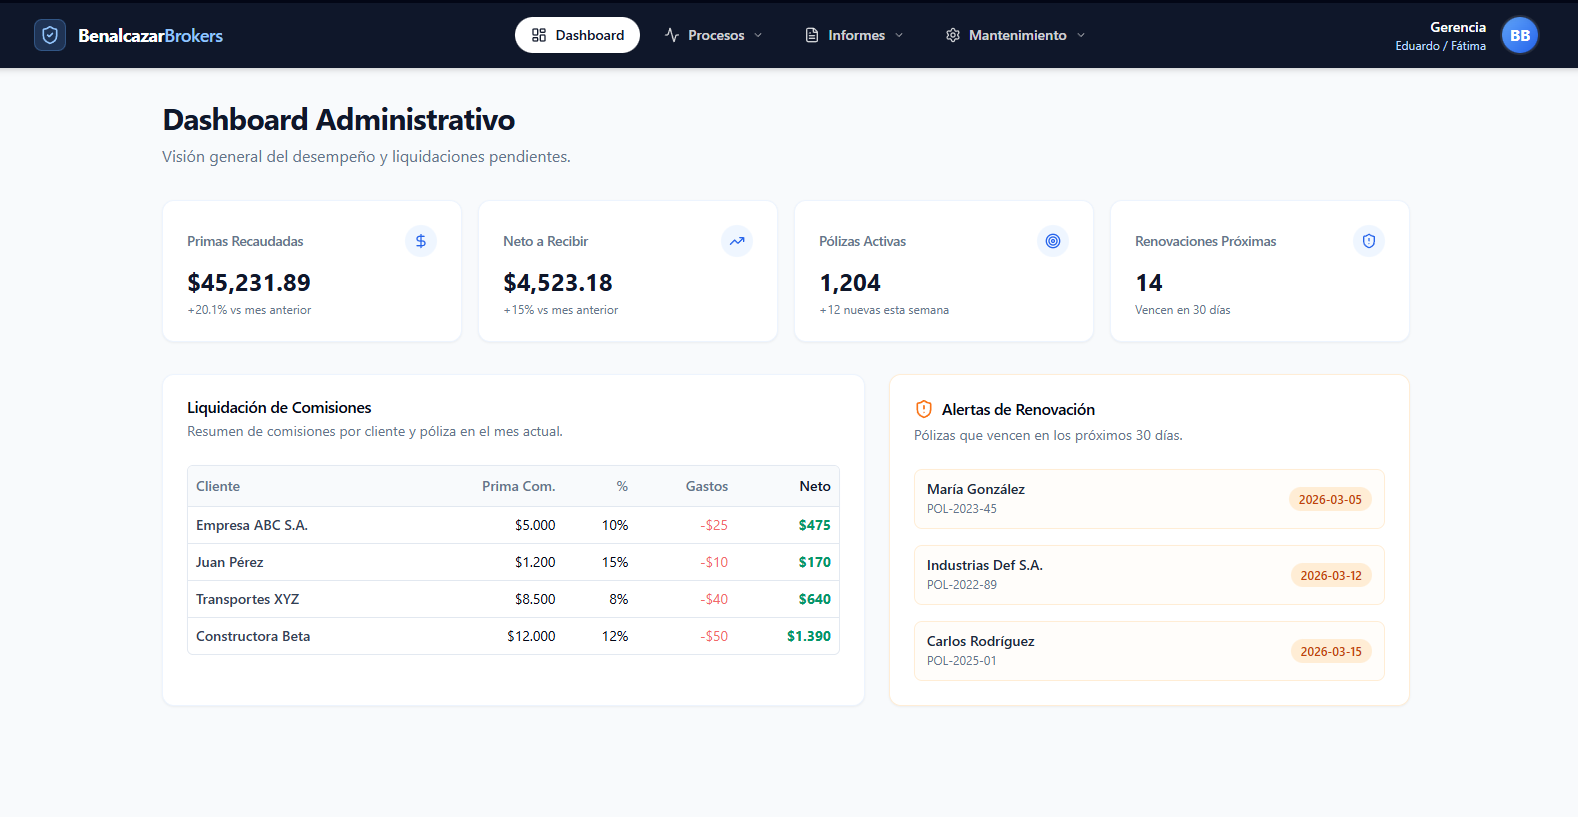The height and width of the screenshot is (817, 1578).
Task: Expand the Procesos dropdown chevron
Action: pos(758,35)
